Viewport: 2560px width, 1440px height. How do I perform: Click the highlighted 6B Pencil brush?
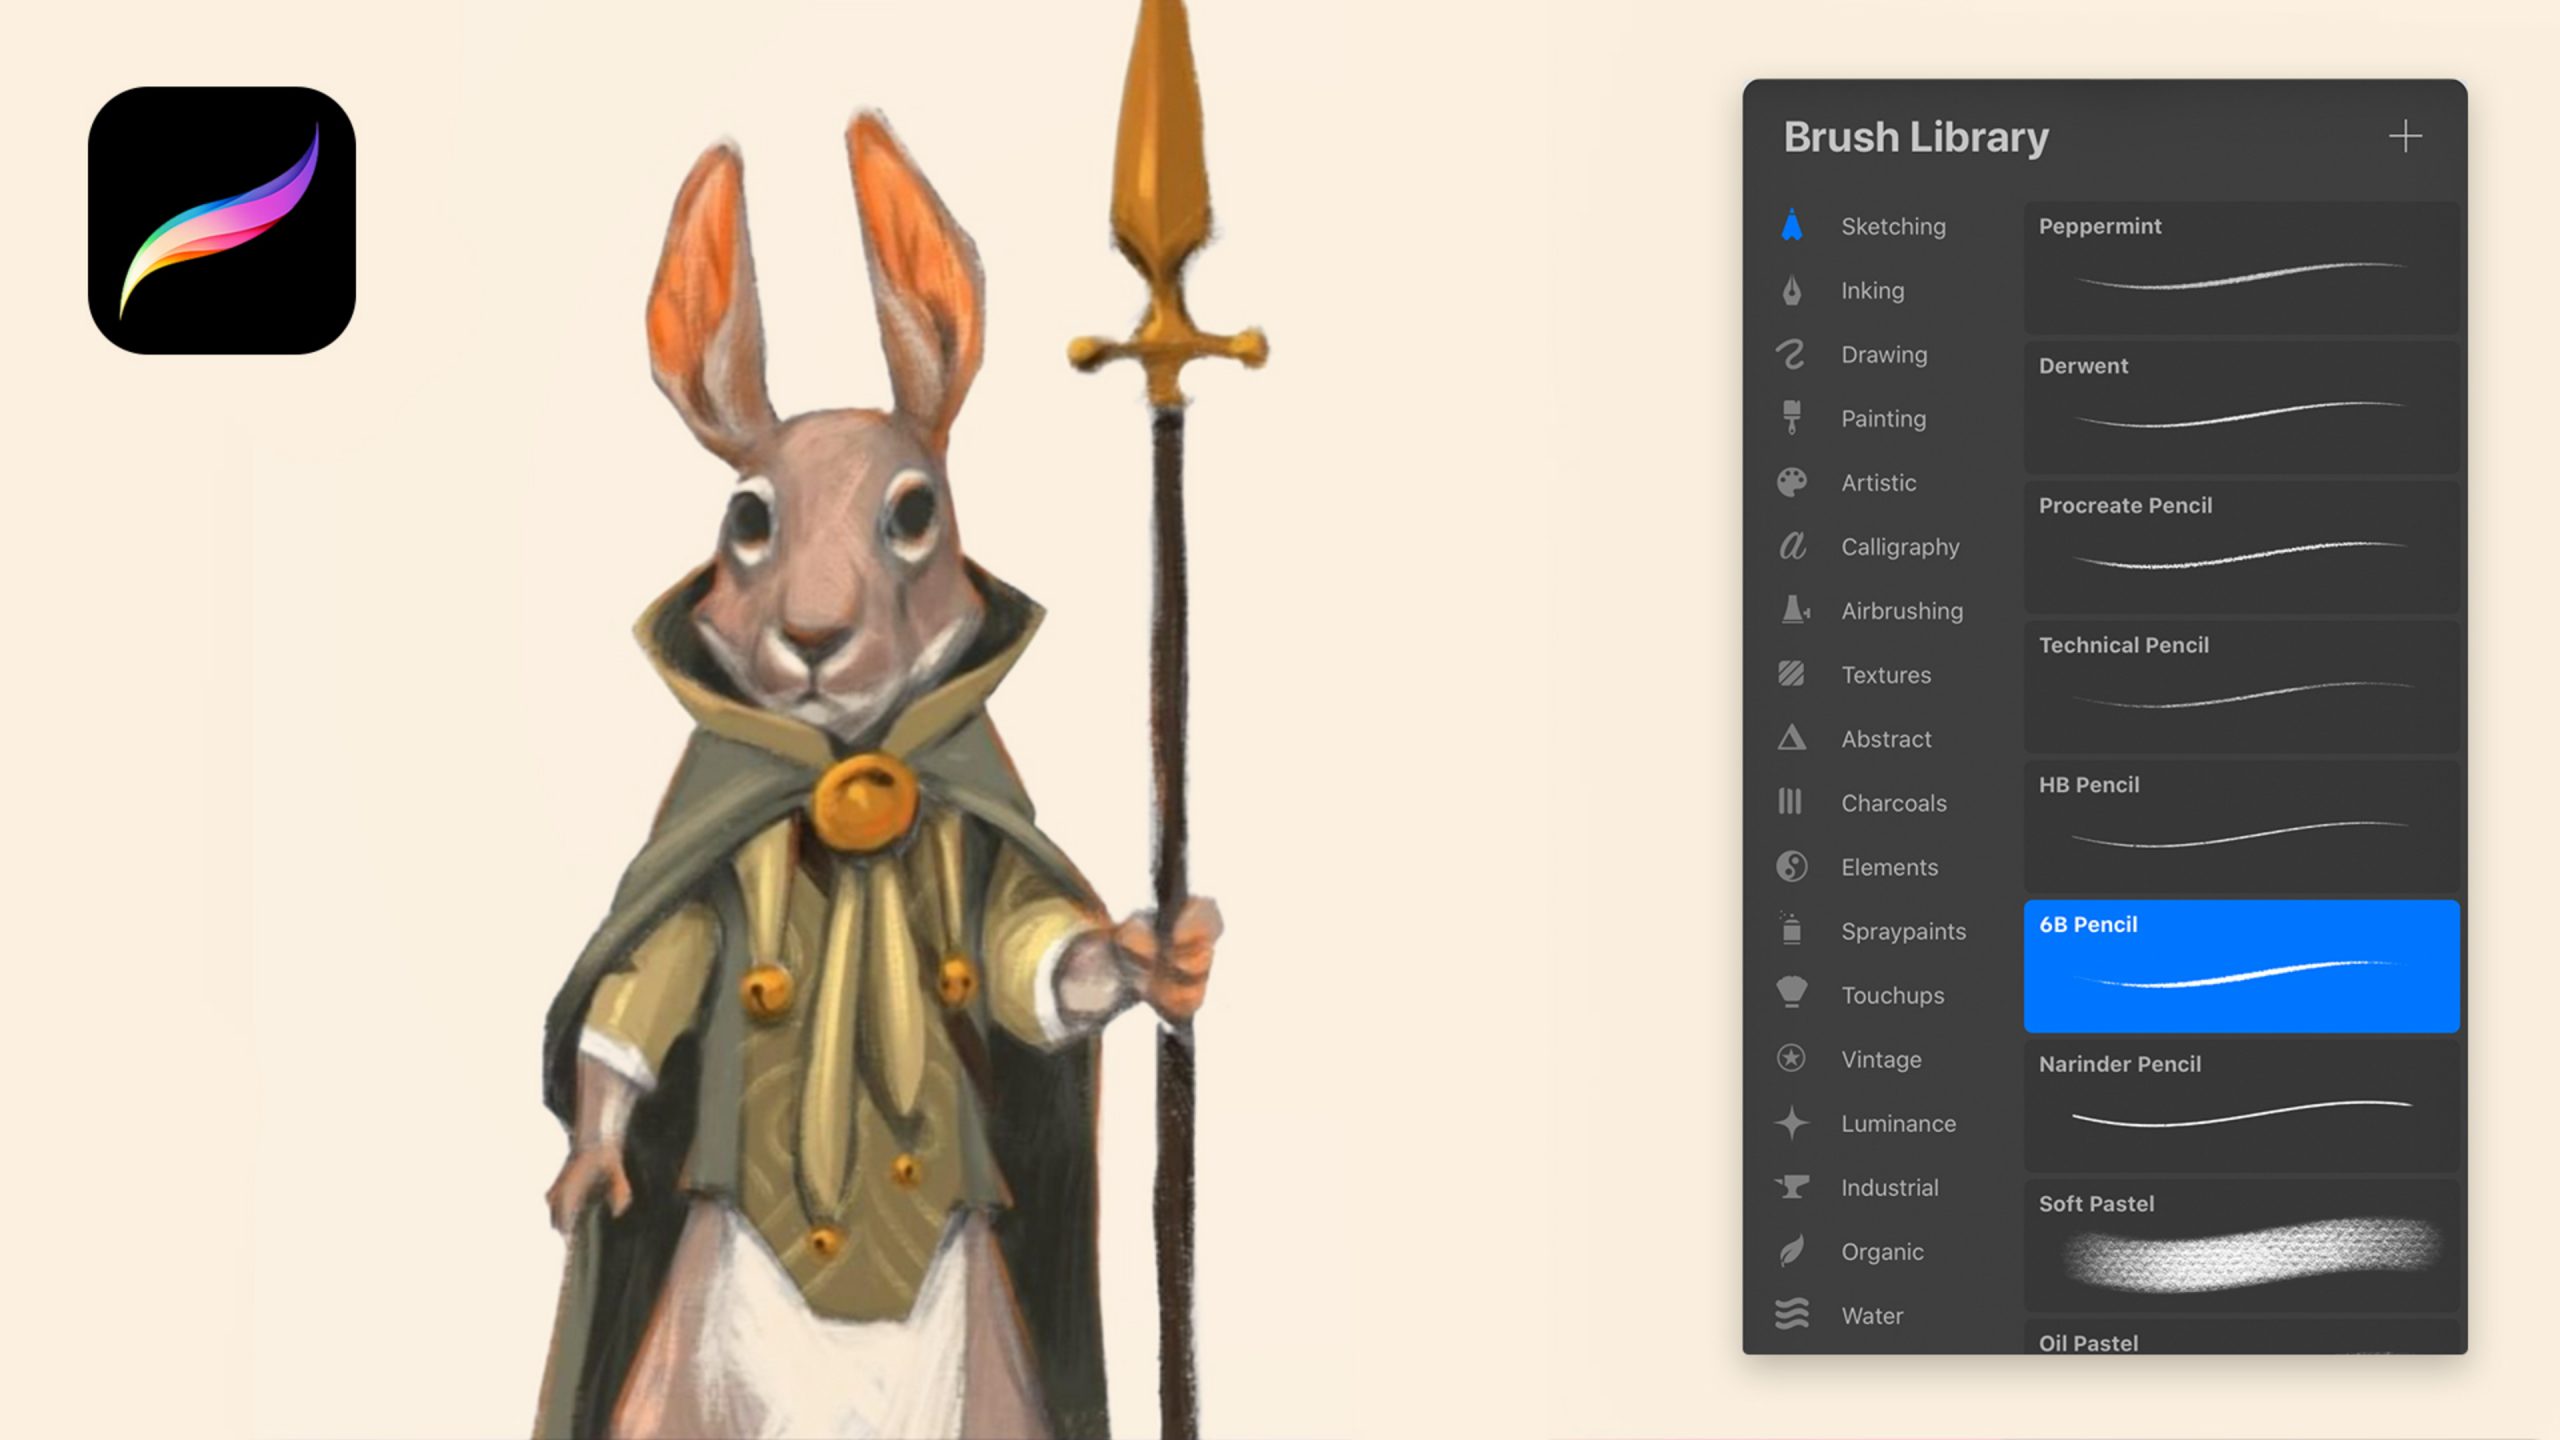point(2241,966)
